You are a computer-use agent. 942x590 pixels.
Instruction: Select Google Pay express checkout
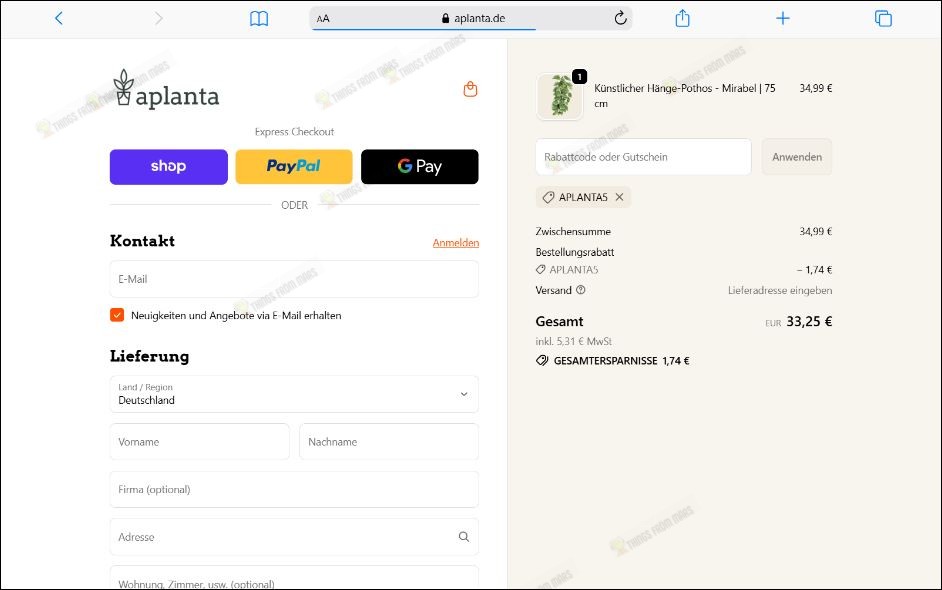click(x=419, y=166)
